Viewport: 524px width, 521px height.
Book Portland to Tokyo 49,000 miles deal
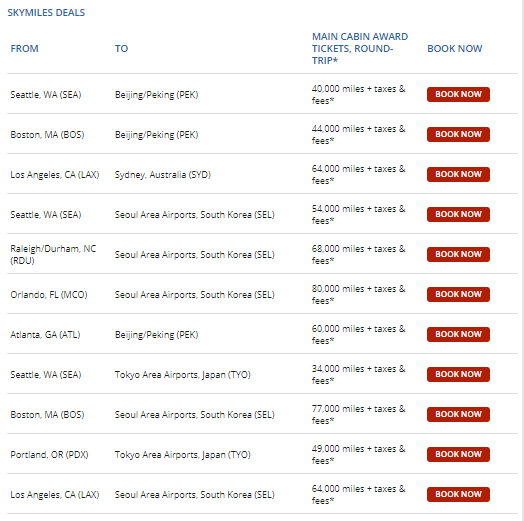click(x=458, y=454)
